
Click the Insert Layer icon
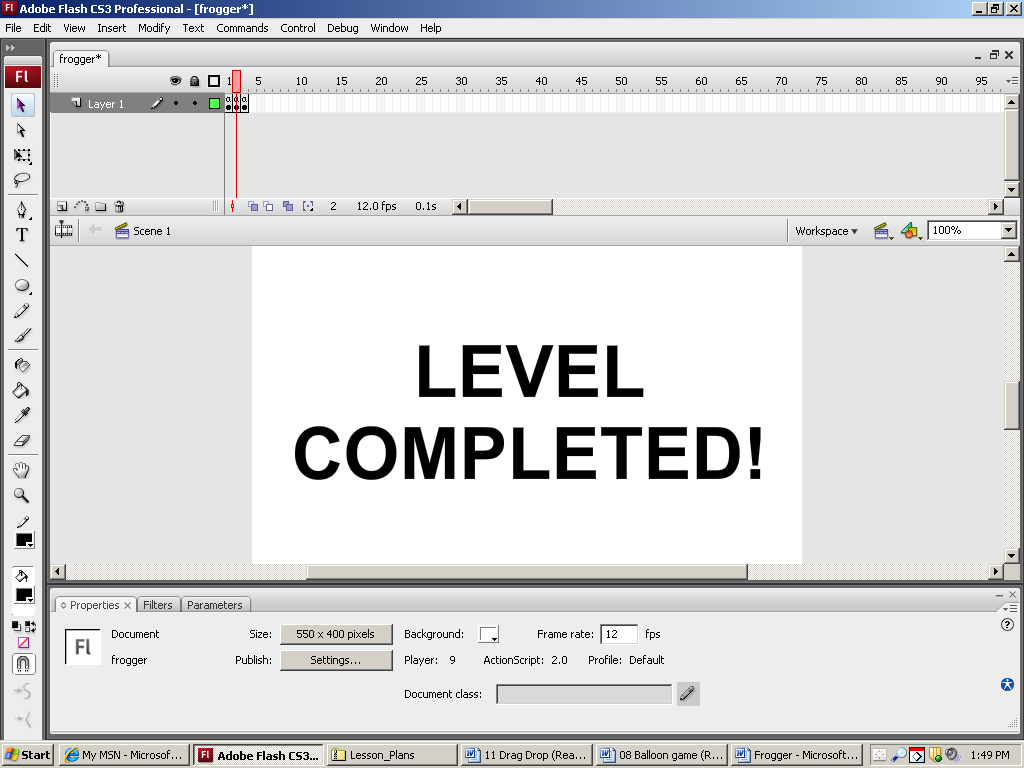point(62,207)
